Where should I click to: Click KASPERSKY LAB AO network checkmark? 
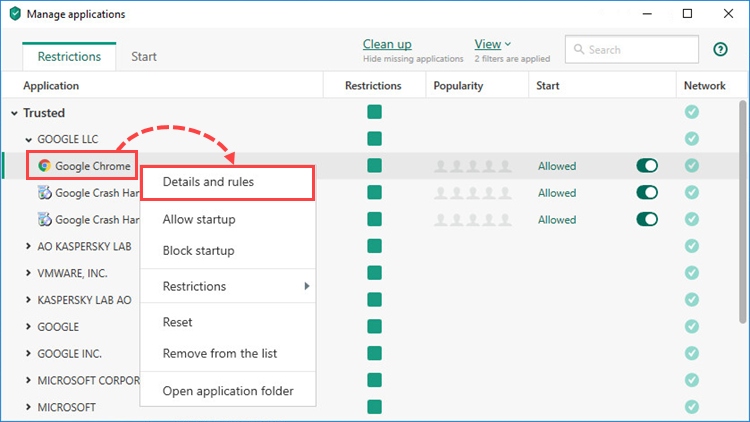point(692,300)
